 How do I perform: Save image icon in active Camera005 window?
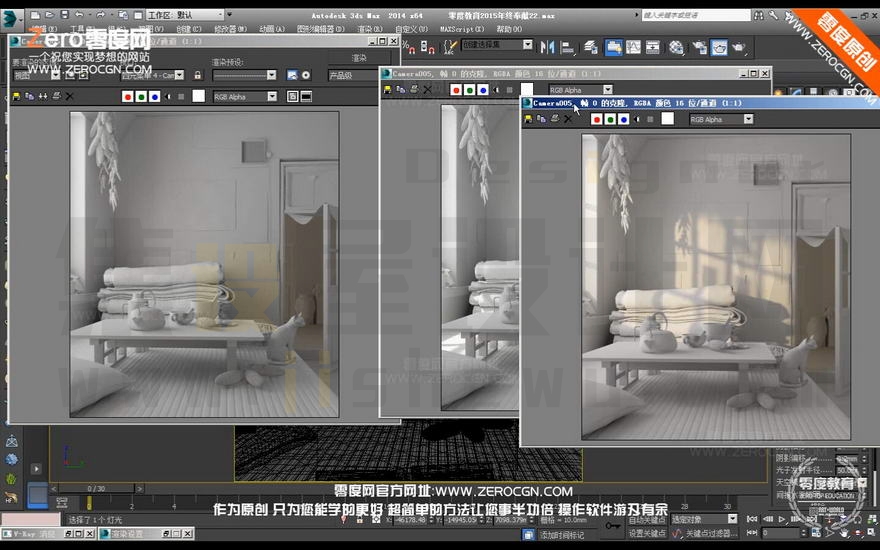click(528, 119)
